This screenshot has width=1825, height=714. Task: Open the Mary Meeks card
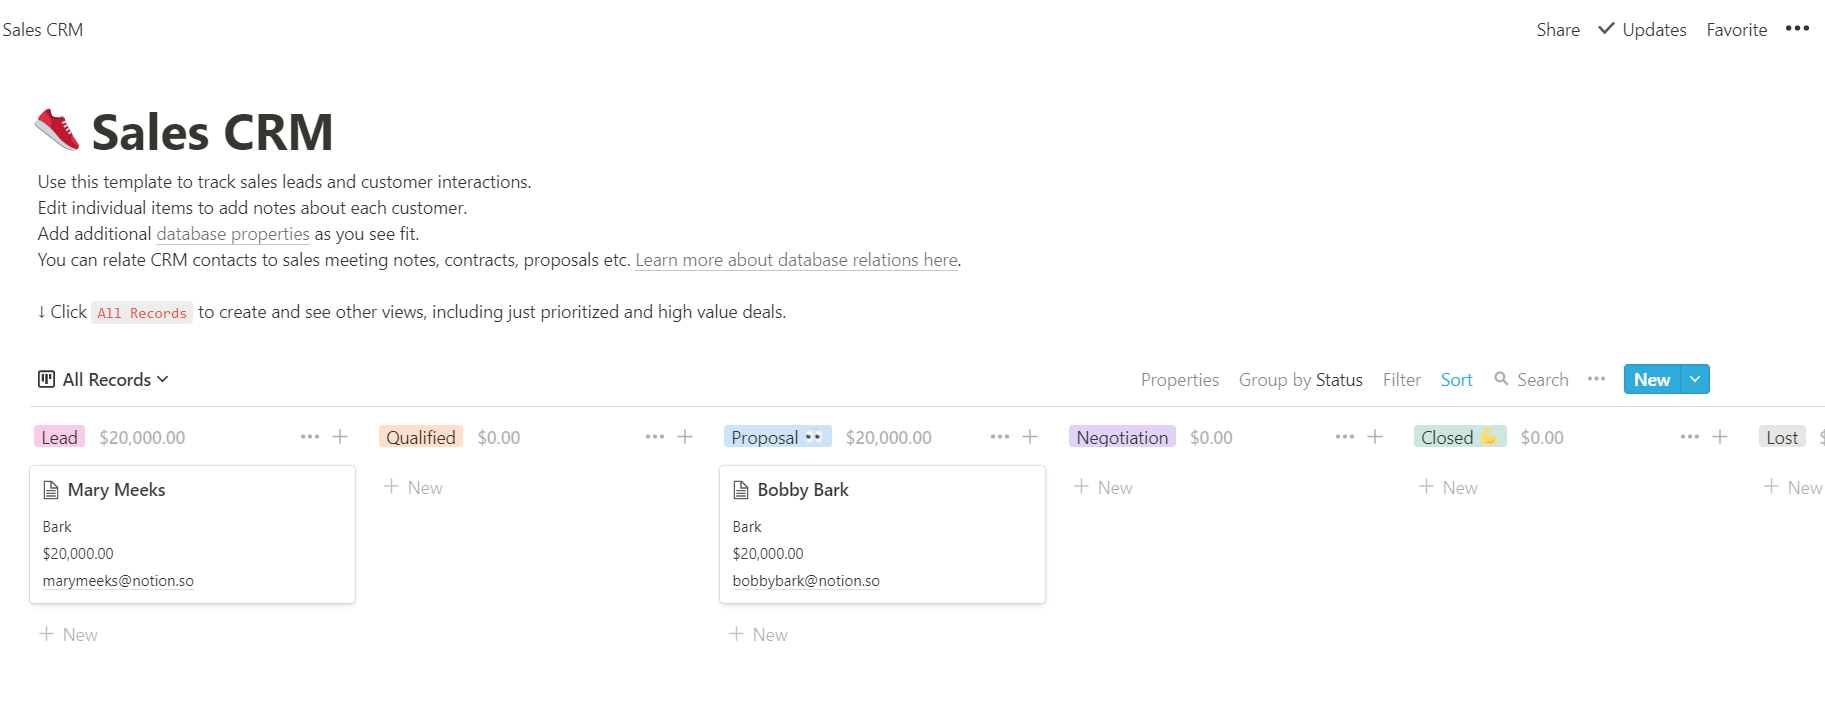pyautogui.click(x=192, y=534)
